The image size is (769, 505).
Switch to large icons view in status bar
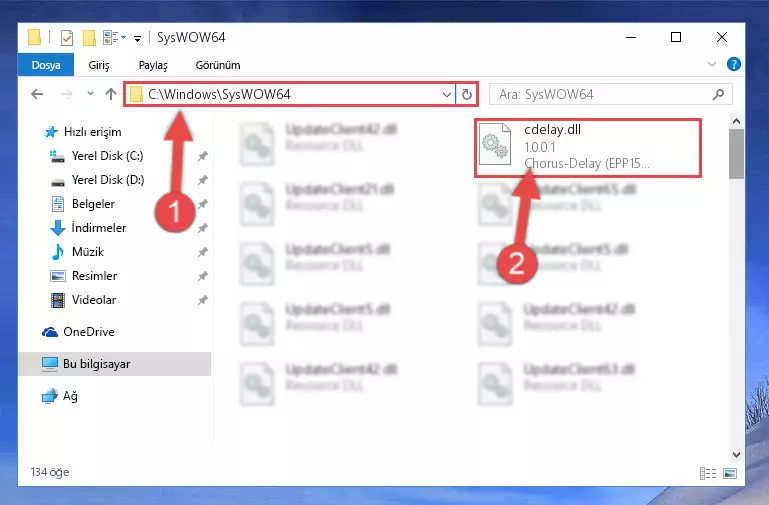pyautogui.click(x=730, y=473)
